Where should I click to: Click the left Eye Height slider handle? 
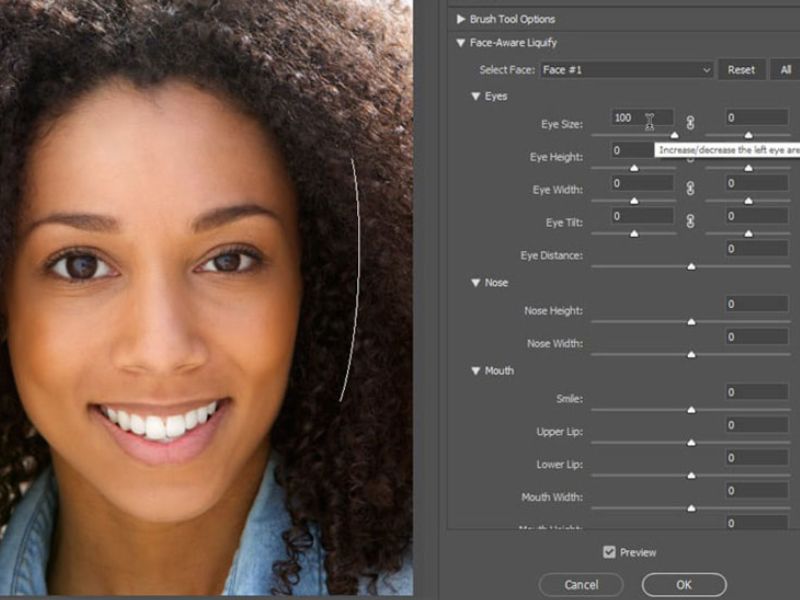click(x=634, y=168)
